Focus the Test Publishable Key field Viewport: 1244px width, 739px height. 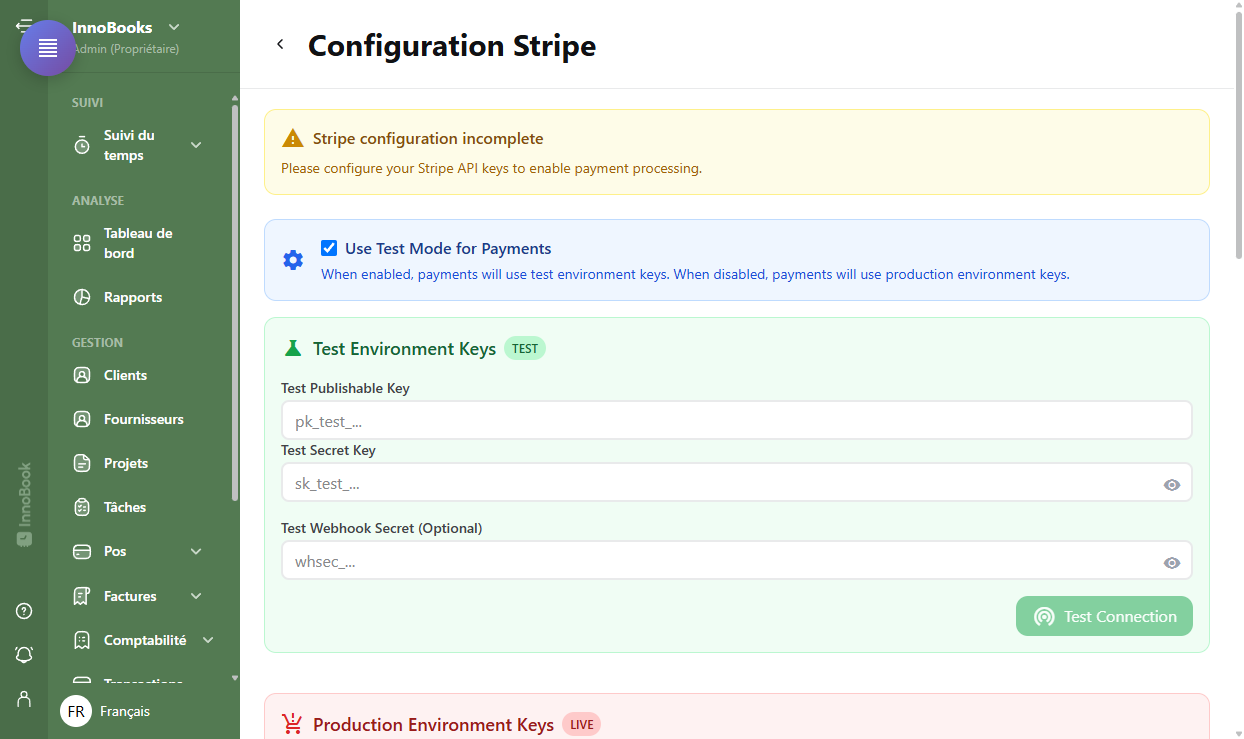coord(736,421)
